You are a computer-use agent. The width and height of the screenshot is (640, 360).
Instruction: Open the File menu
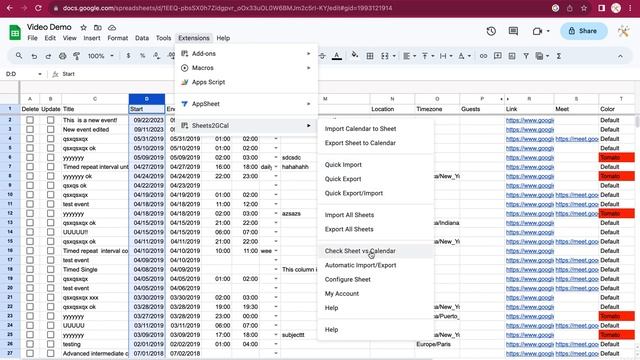coord(32,38)
